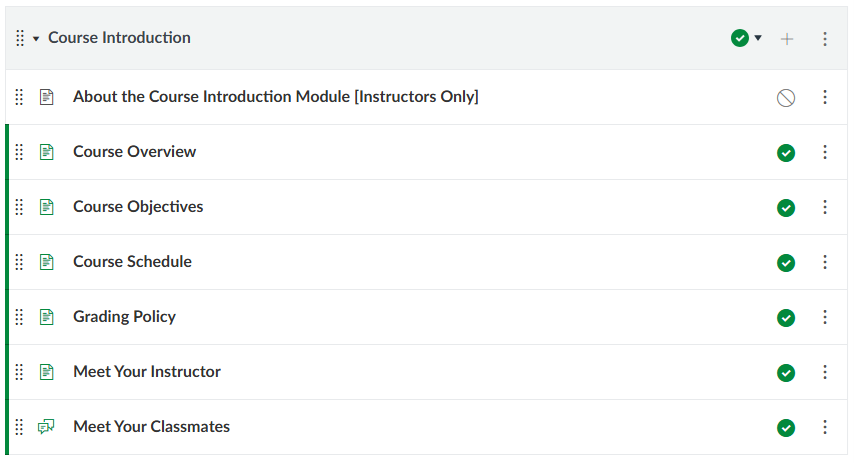Open the Meet Your Instructor page link

click(147, 372)
